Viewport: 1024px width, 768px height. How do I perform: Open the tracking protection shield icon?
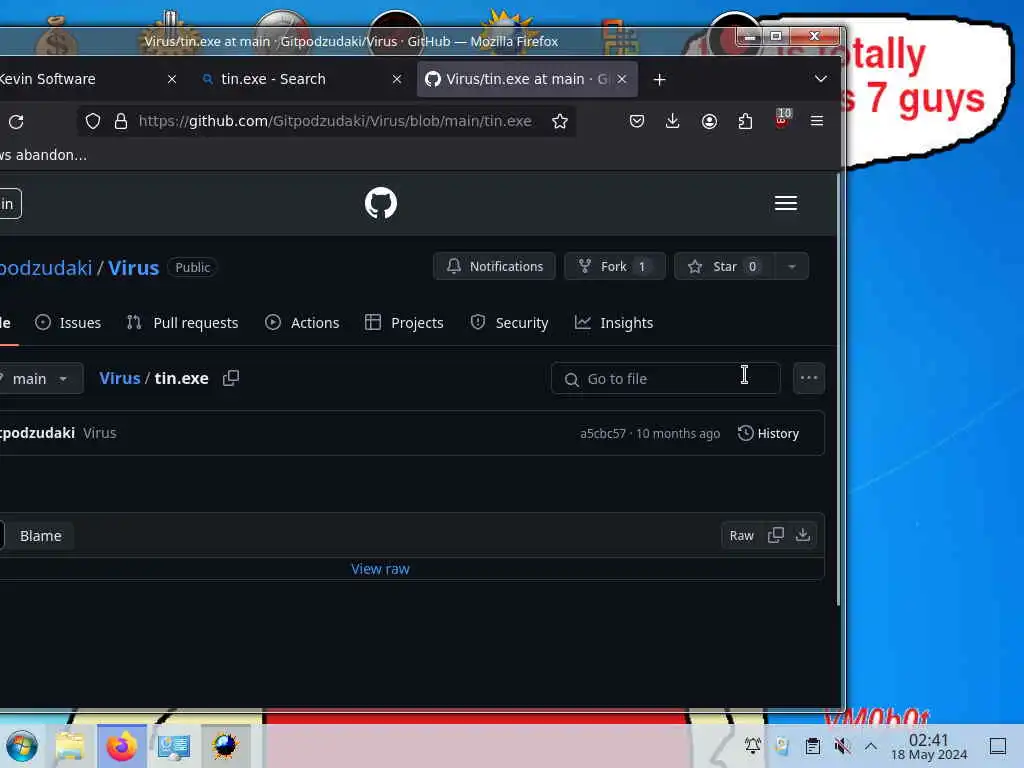[93, 121]
